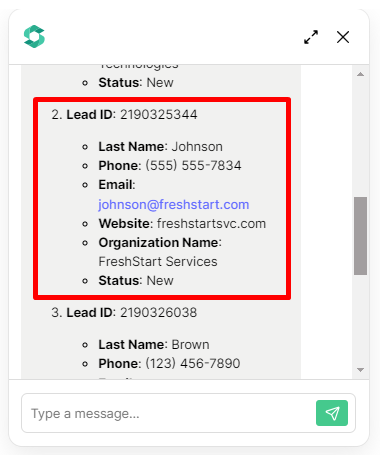Click the website freshstartsvc.com

point(211,224)
